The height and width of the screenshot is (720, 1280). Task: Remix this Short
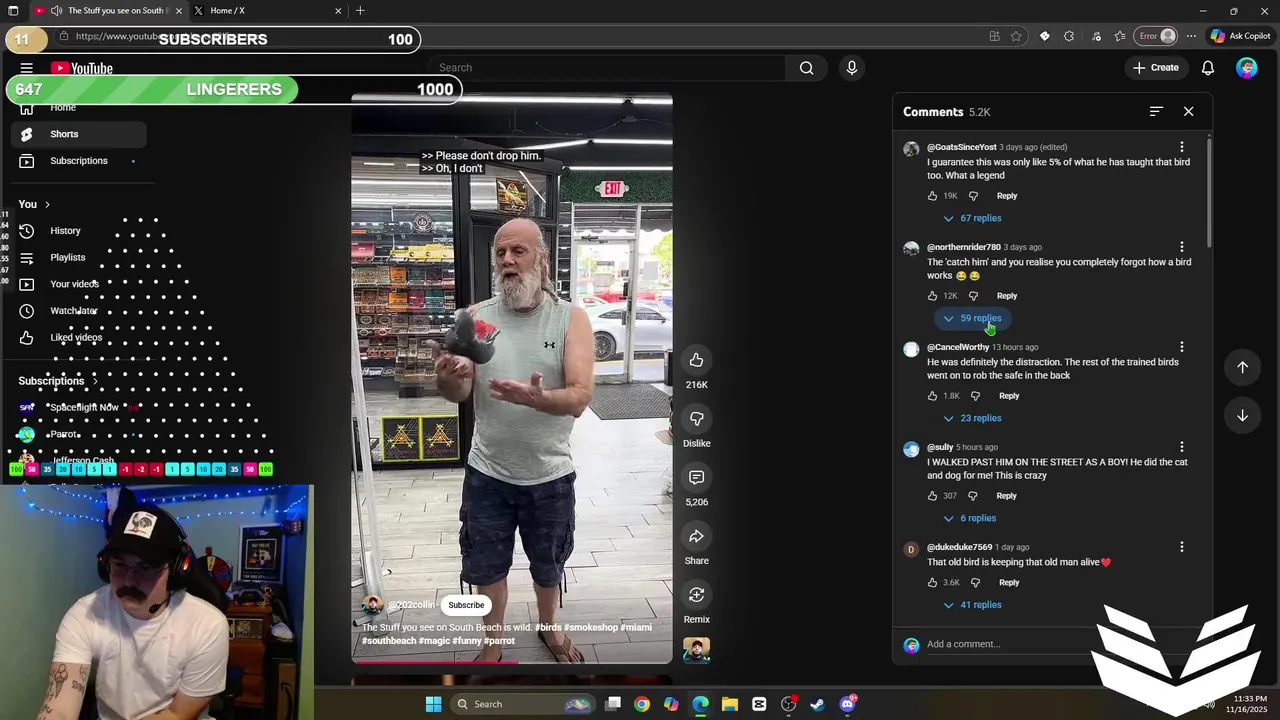[x=696, y=595]
